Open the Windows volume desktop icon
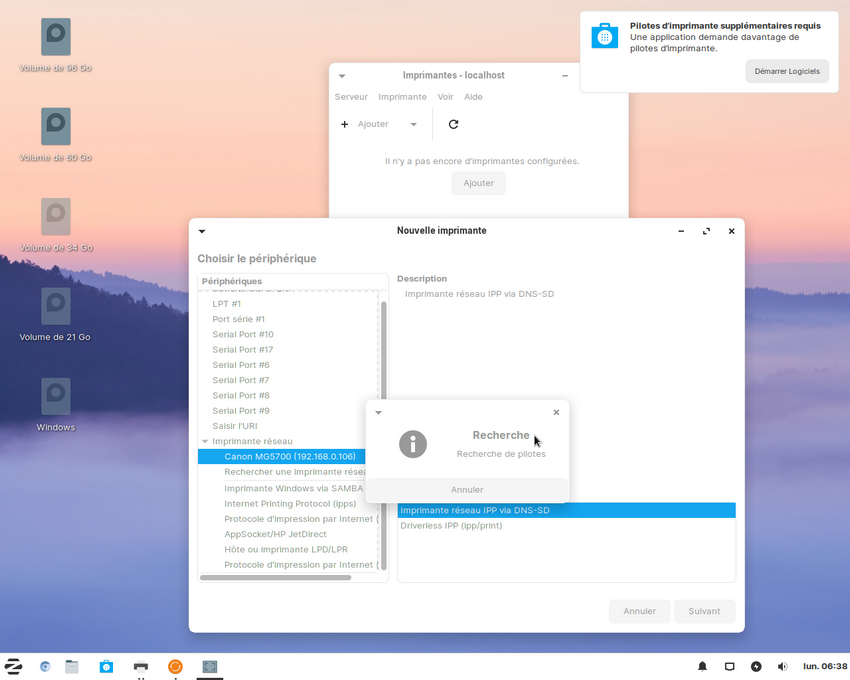 (56, 397)
